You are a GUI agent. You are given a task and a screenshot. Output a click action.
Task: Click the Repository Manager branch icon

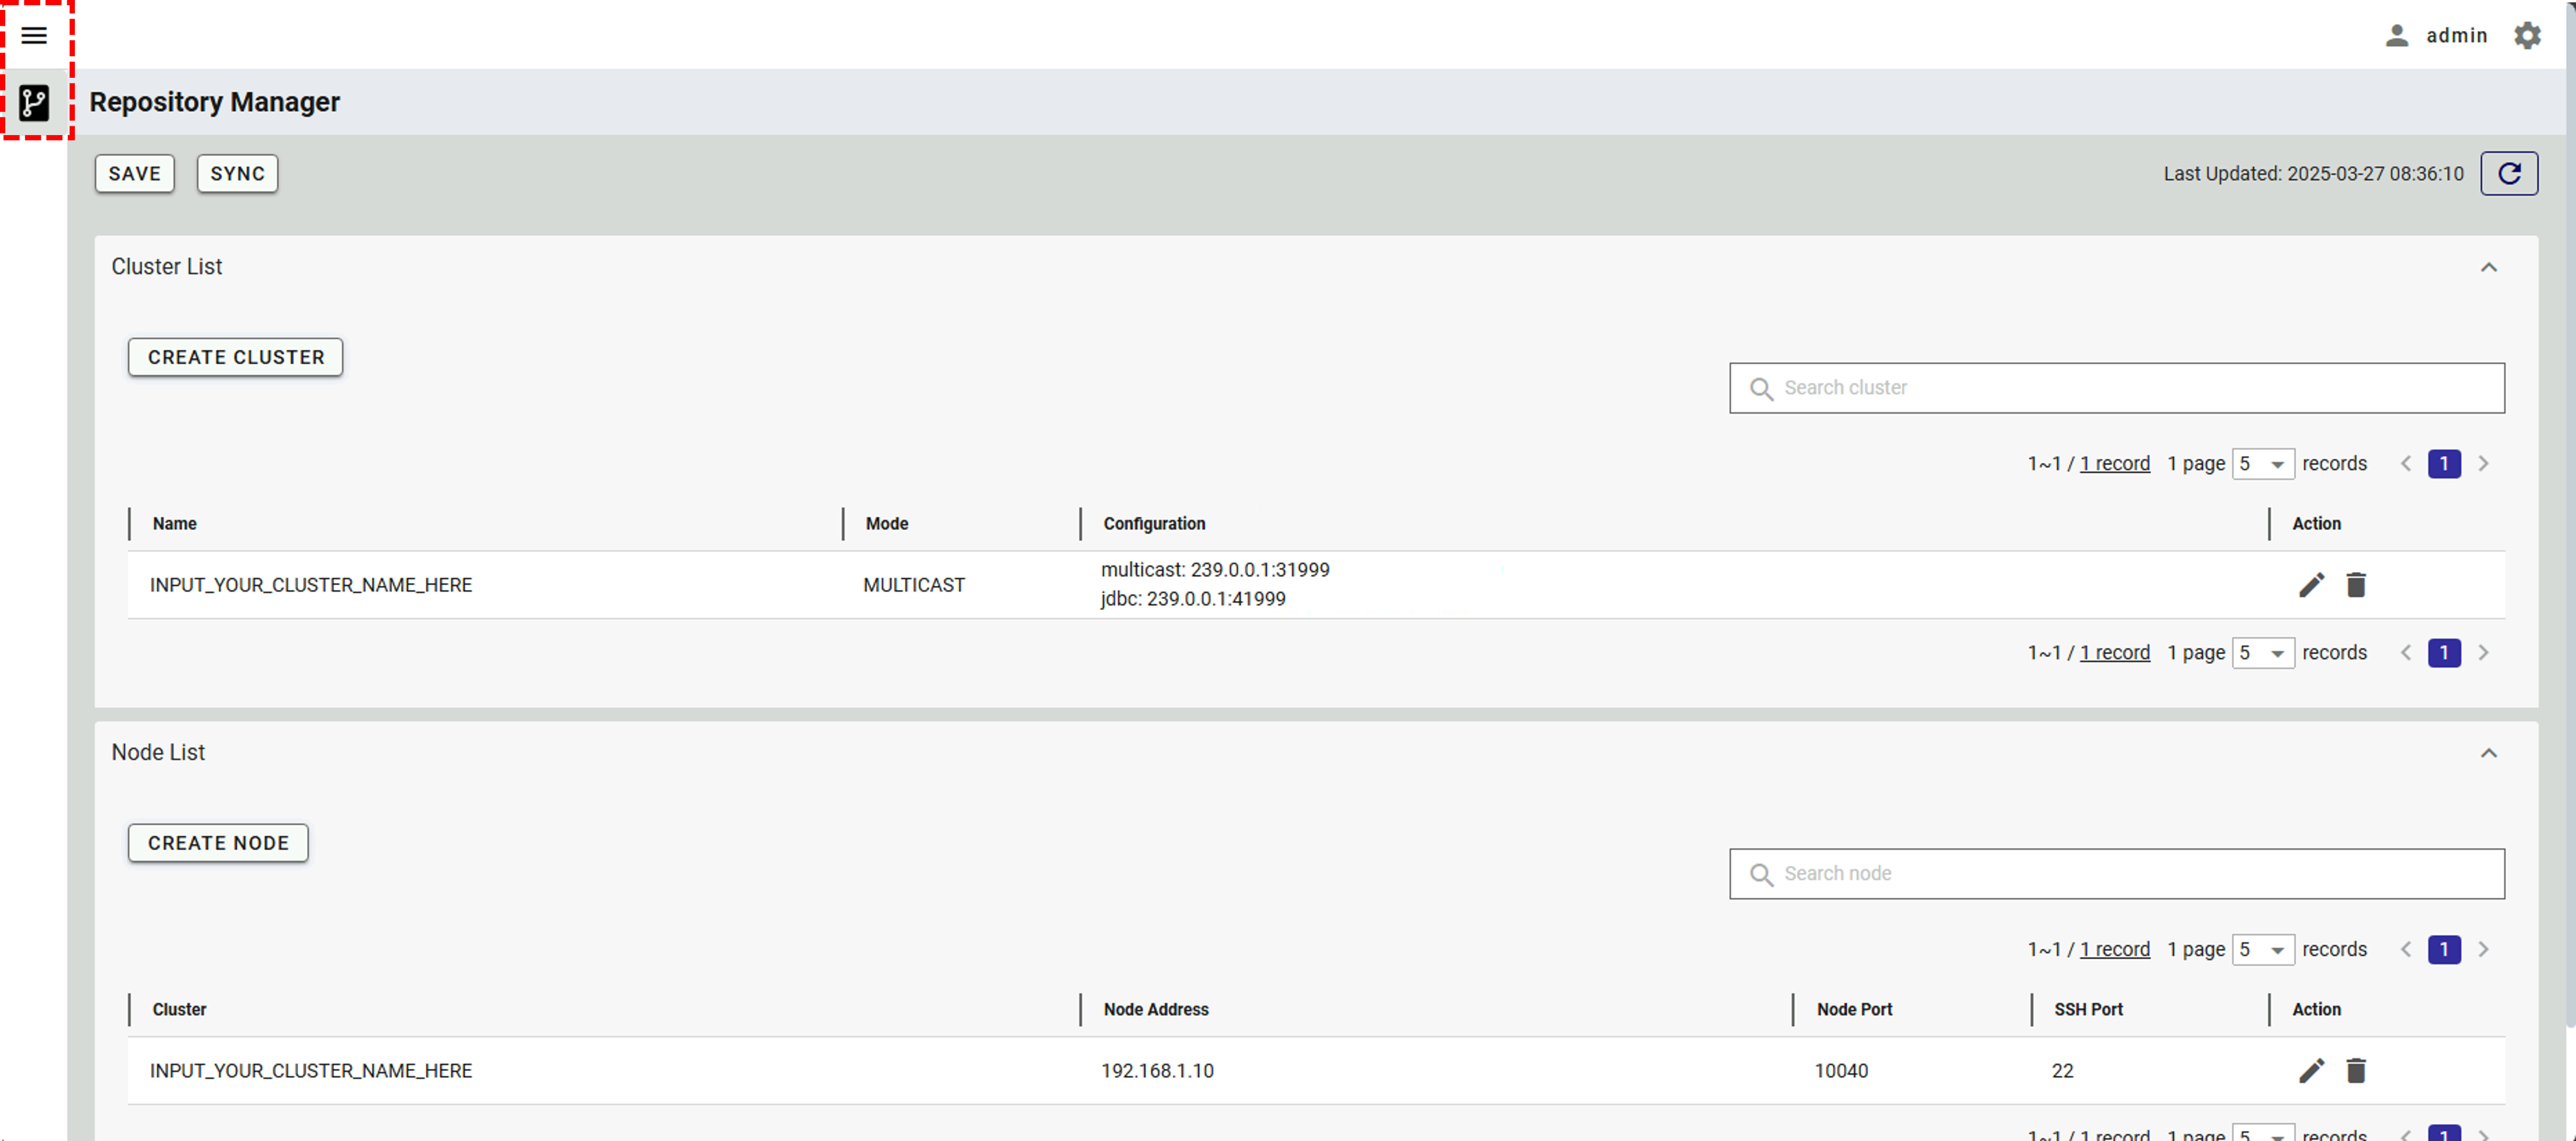[34, 102]
